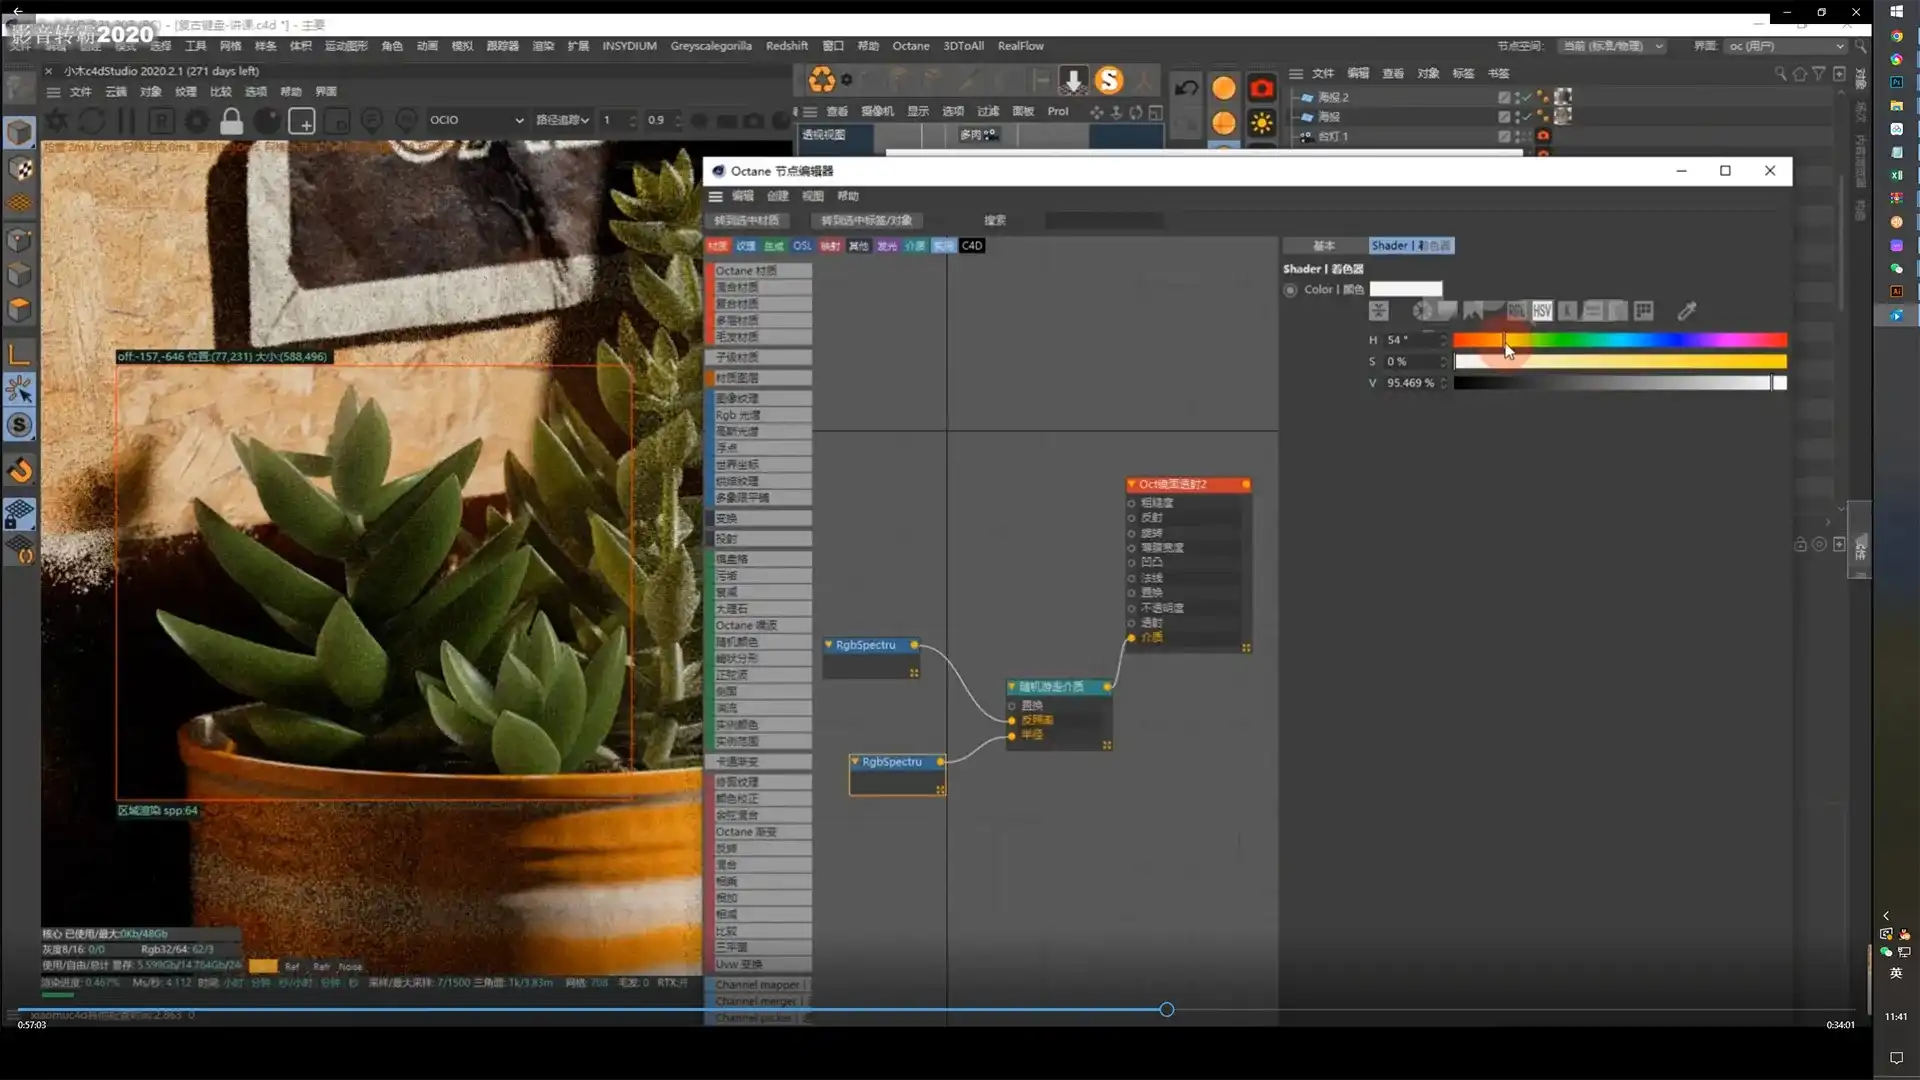Click on the hue gradient slider
Image resolution: width=1920 pixels, height=1080 pixels.
[1619, 340]
